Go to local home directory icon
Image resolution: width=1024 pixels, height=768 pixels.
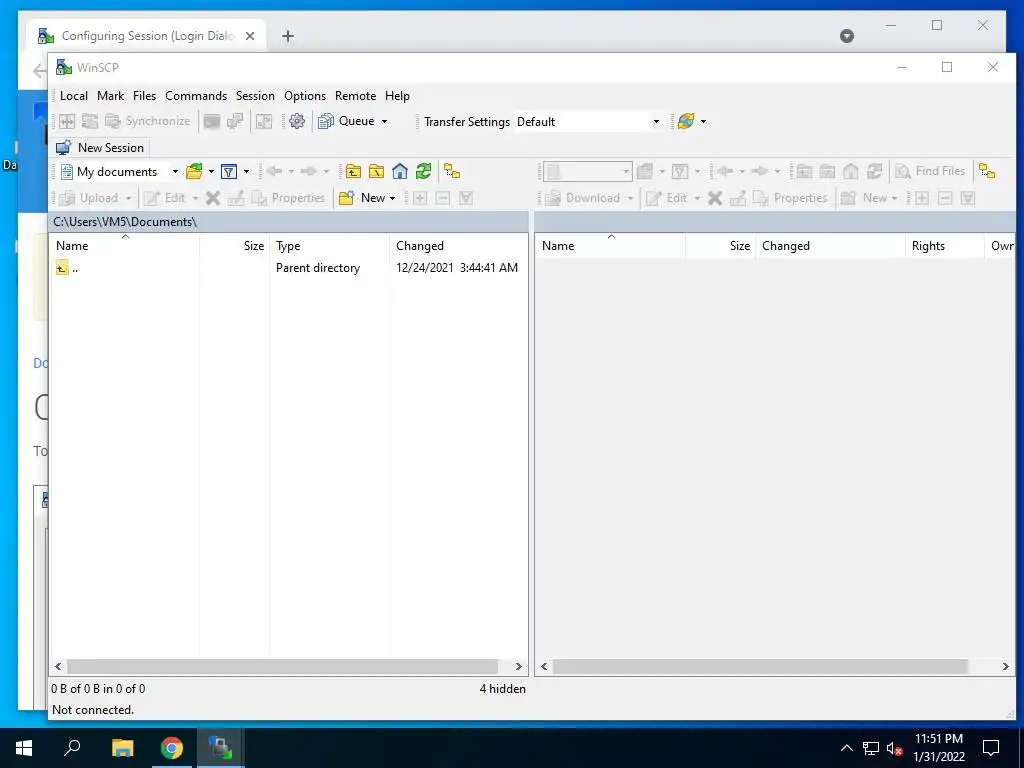click(x=400, y=172)
